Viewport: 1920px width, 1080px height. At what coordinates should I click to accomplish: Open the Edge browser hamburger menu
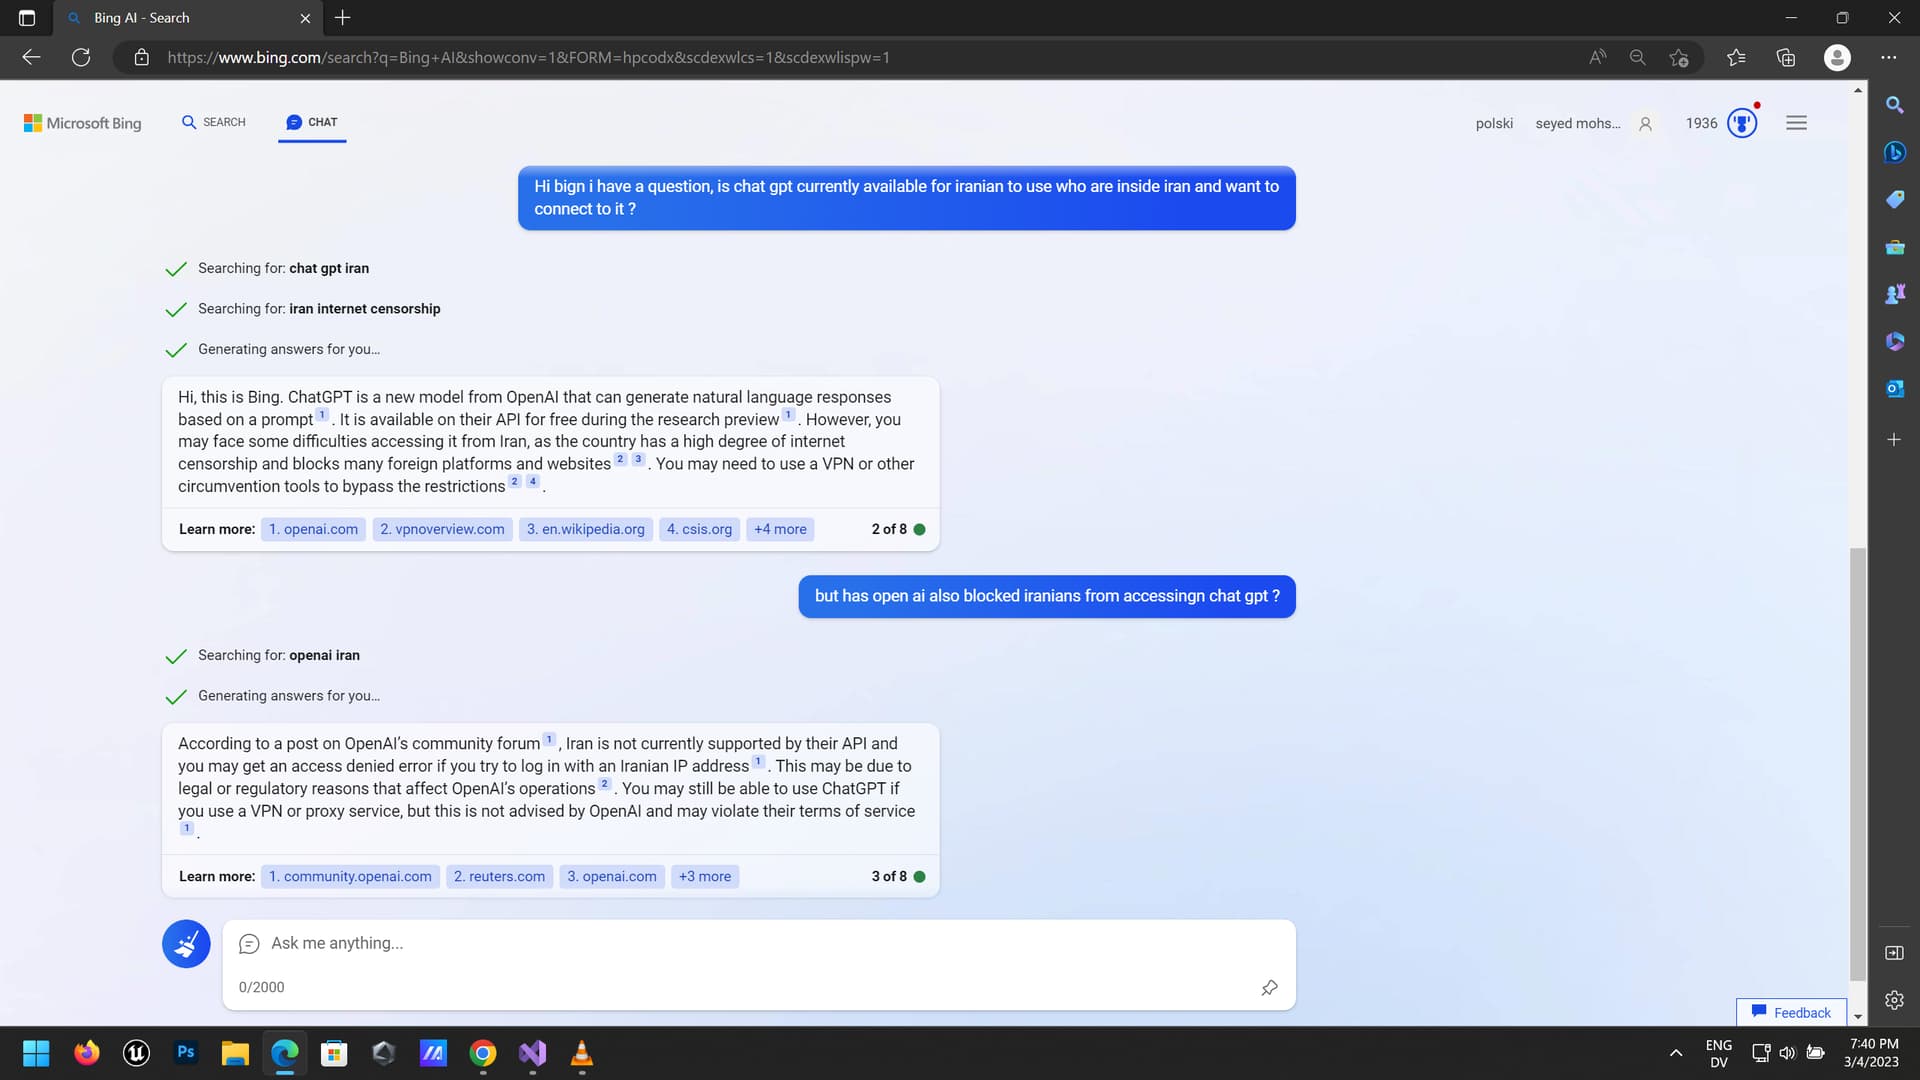[1797, 122]
